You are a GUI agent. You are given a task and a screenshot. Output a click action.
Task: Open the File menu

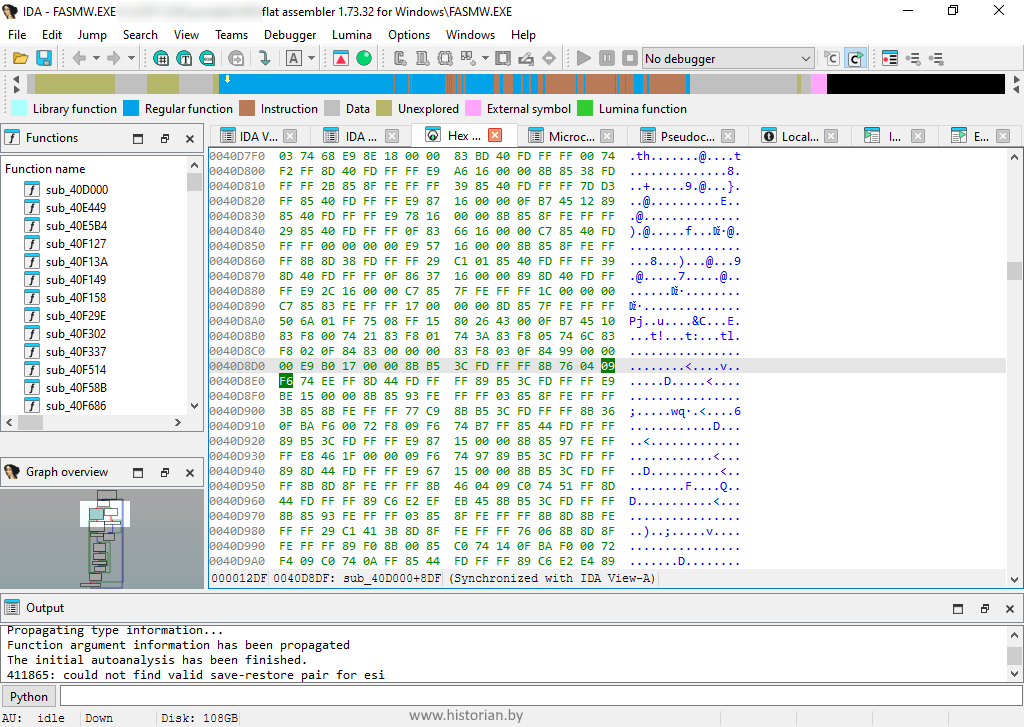point(17,35)
